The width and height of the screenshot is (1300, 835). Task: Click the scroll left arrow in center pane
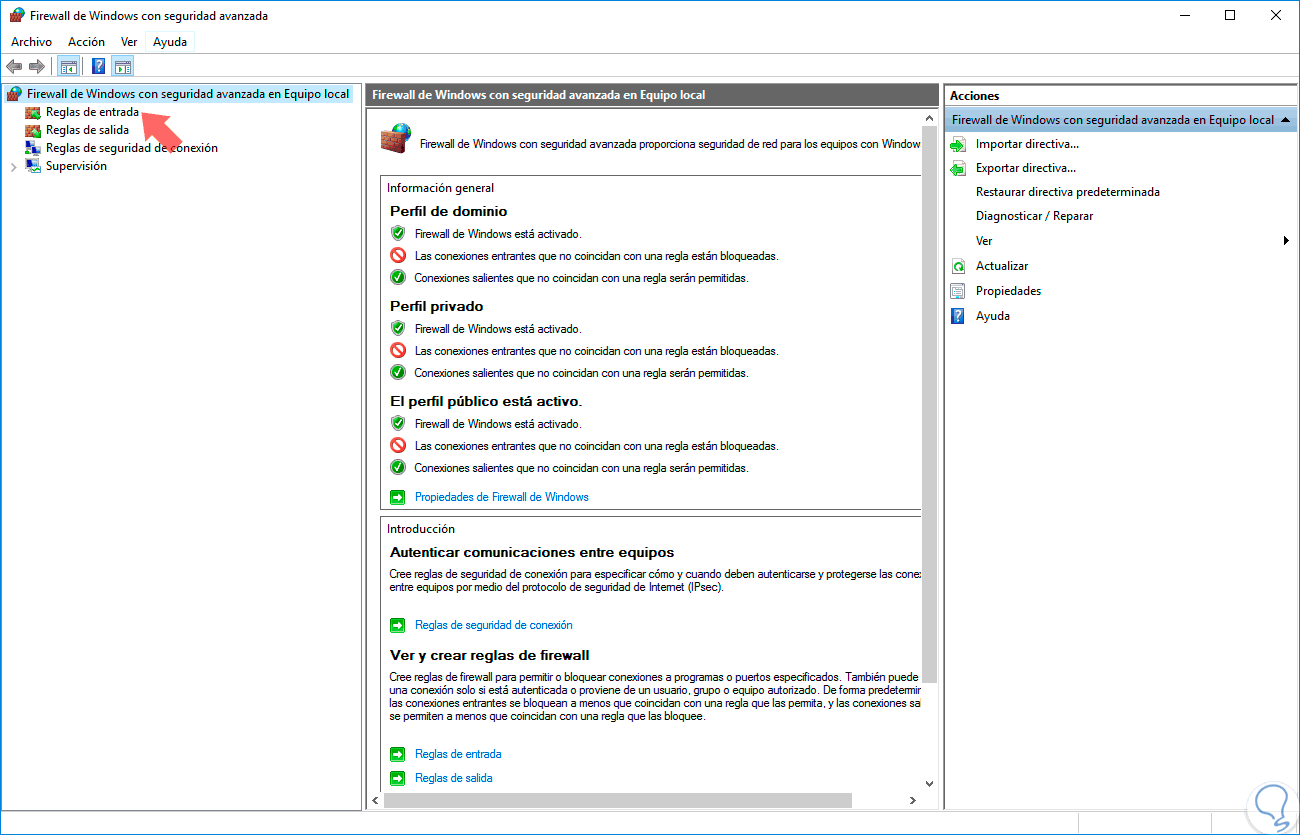coord(376,800)
